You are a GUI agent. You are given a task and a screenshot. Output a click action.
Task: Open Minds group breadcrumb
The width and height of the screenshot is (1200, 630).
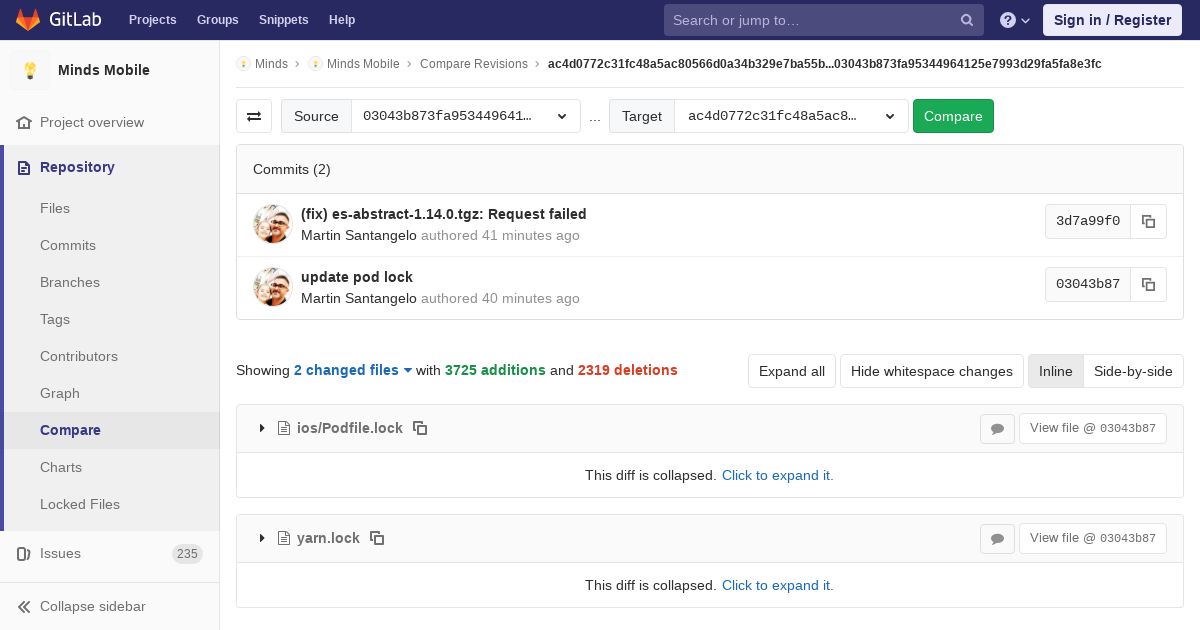point(271,64)
